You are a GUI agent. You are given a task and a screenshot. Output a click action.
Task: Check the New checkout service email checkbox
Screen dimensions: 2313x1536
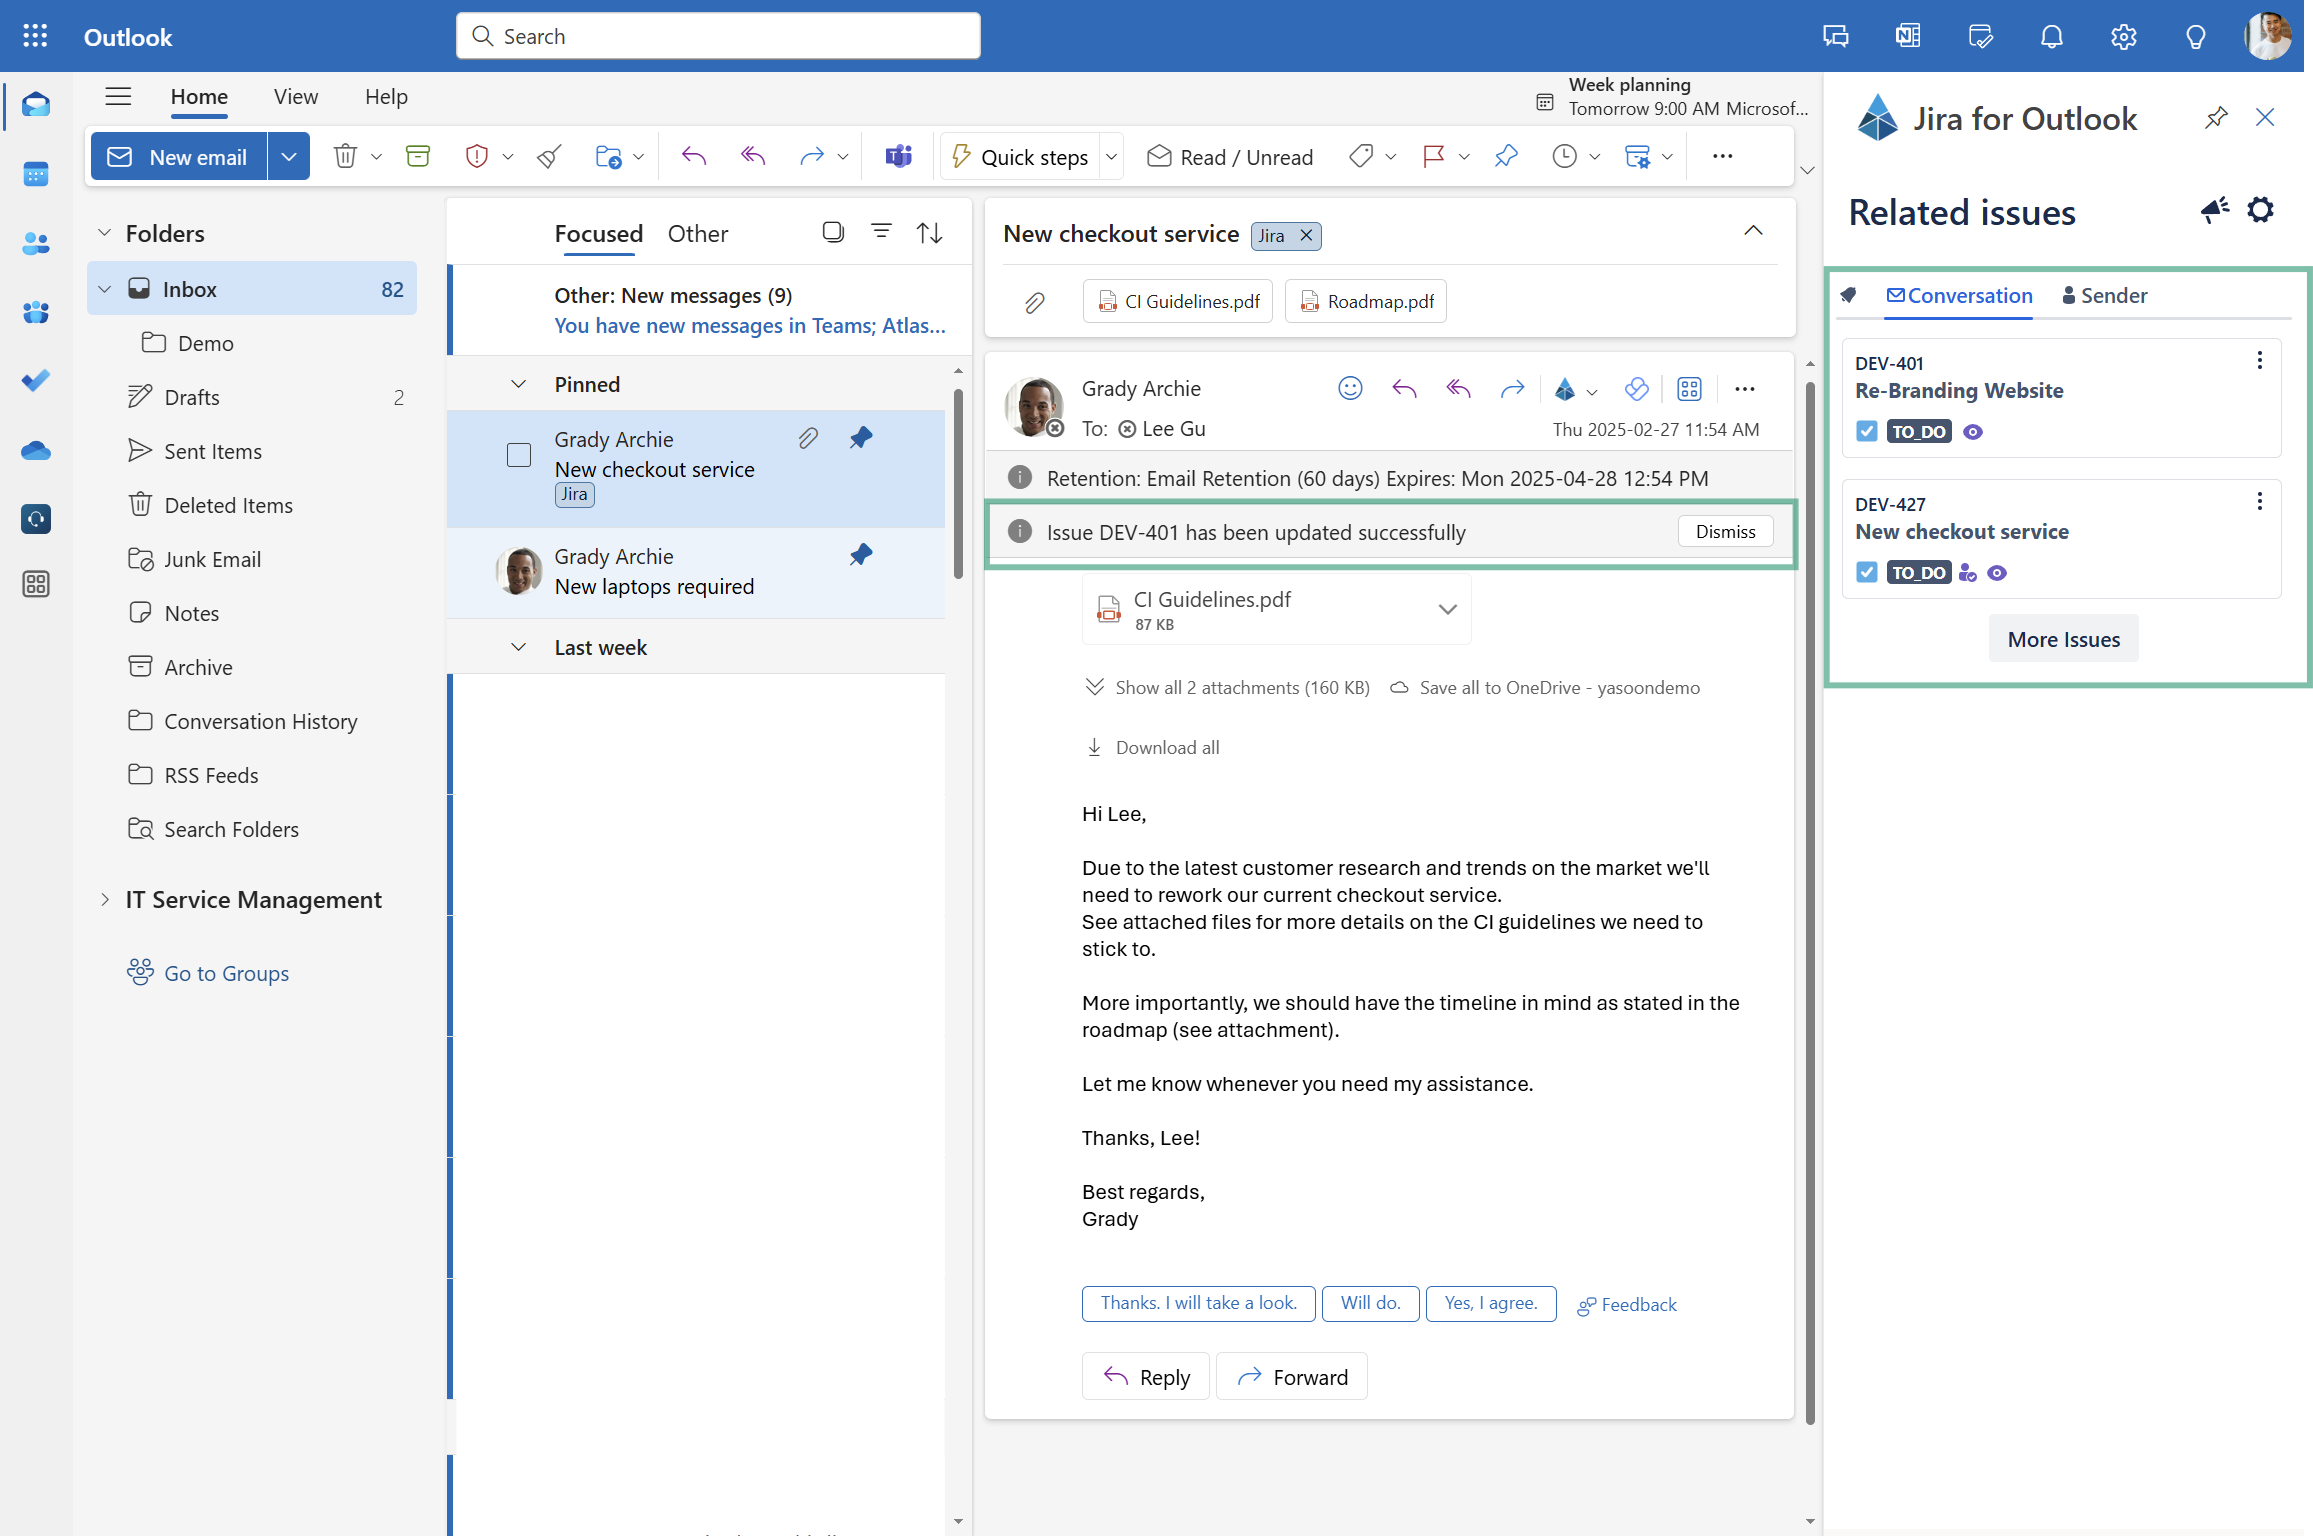[x=519, y=455]
